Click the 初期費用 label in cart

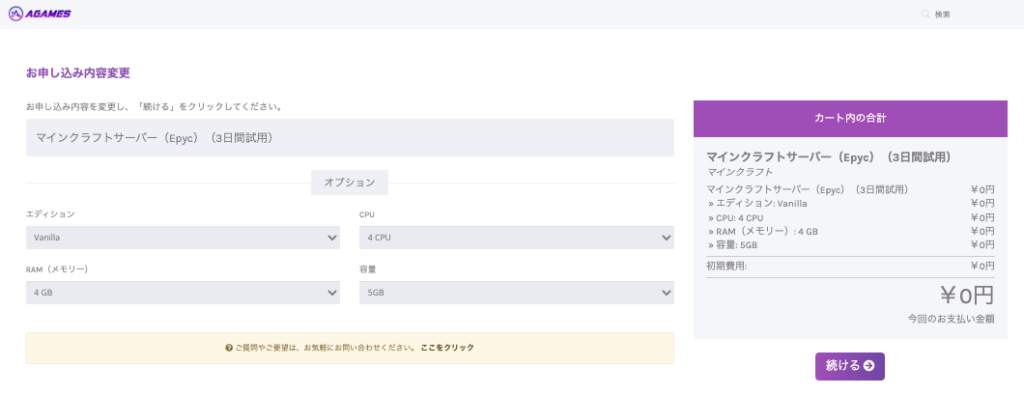click(x=727, y=266)
